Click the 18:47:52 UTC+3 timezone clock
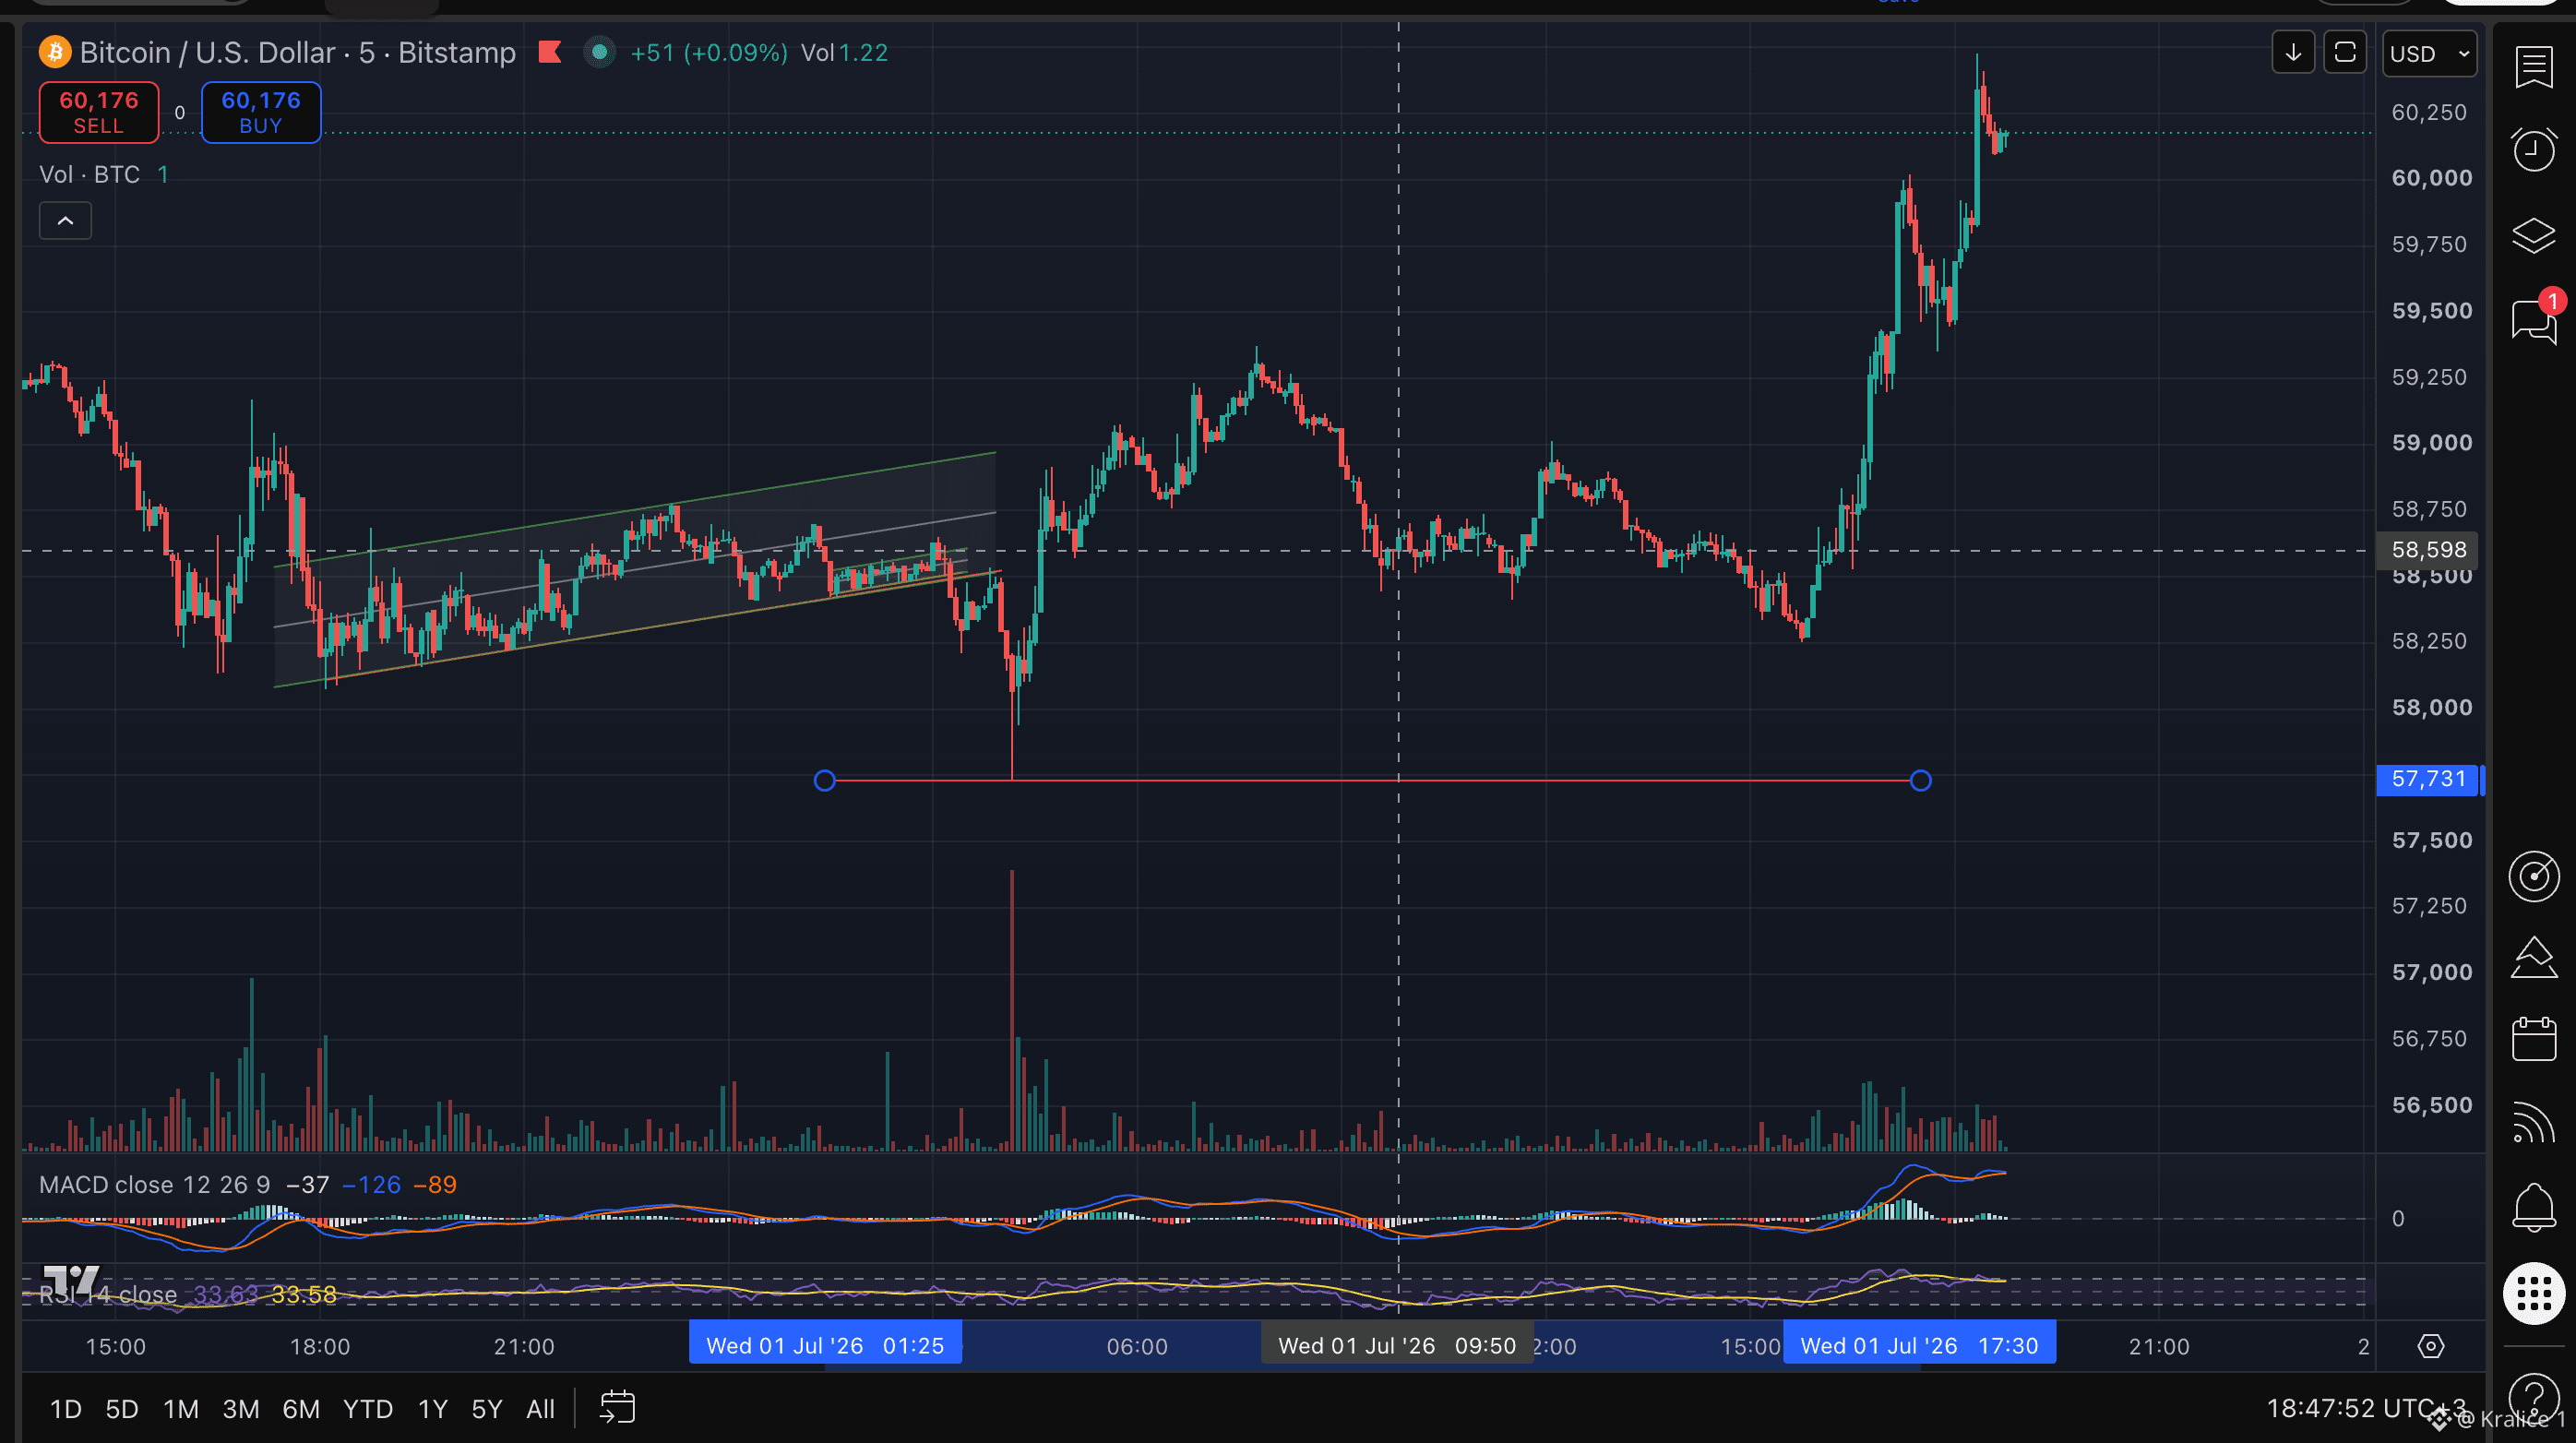This screenshot has width=2576, height=1443. click(x=2365, y=1408)
